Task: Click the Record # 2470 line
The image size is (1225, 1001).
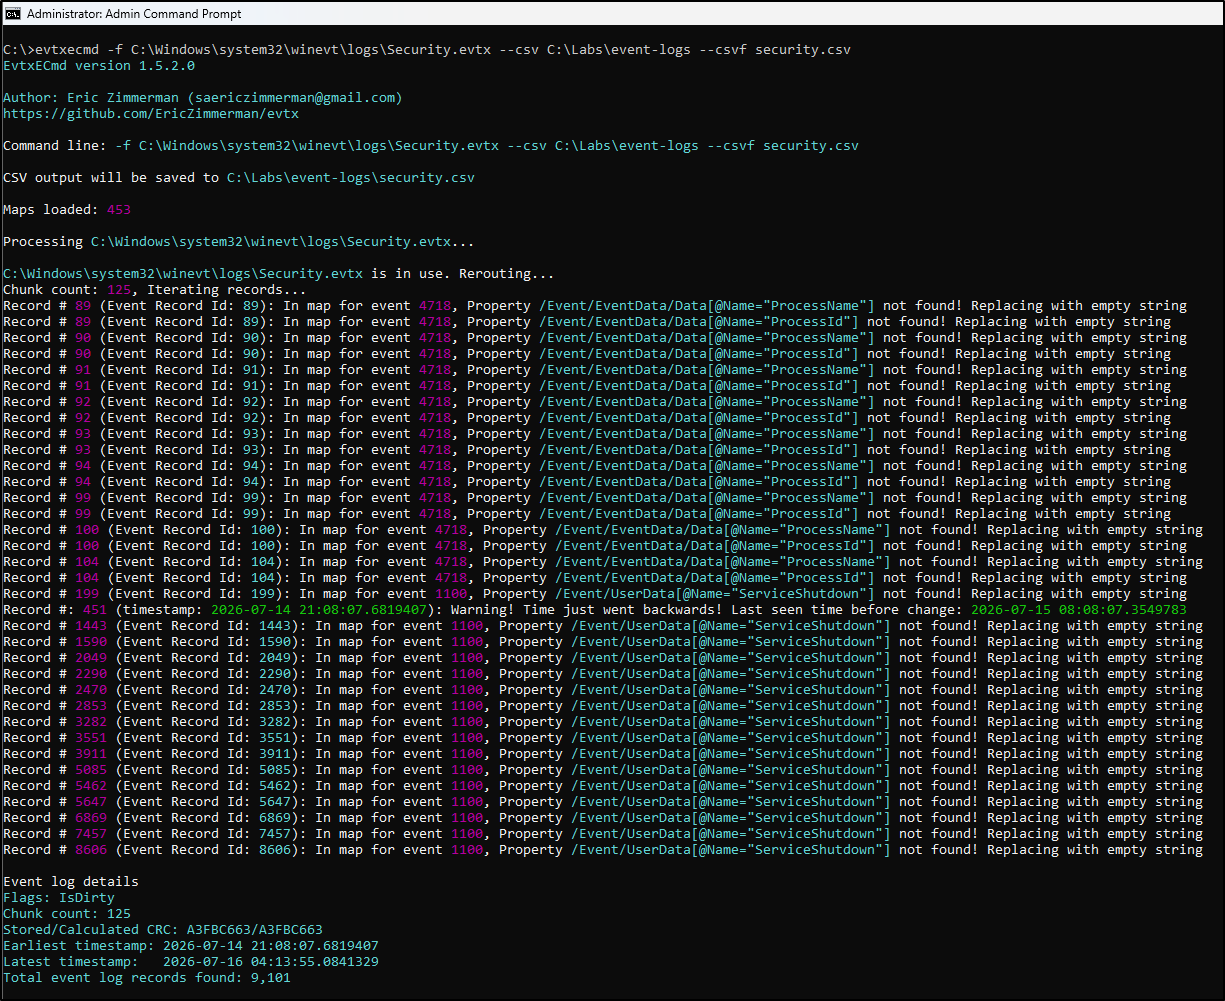Action: pos(603,690)
